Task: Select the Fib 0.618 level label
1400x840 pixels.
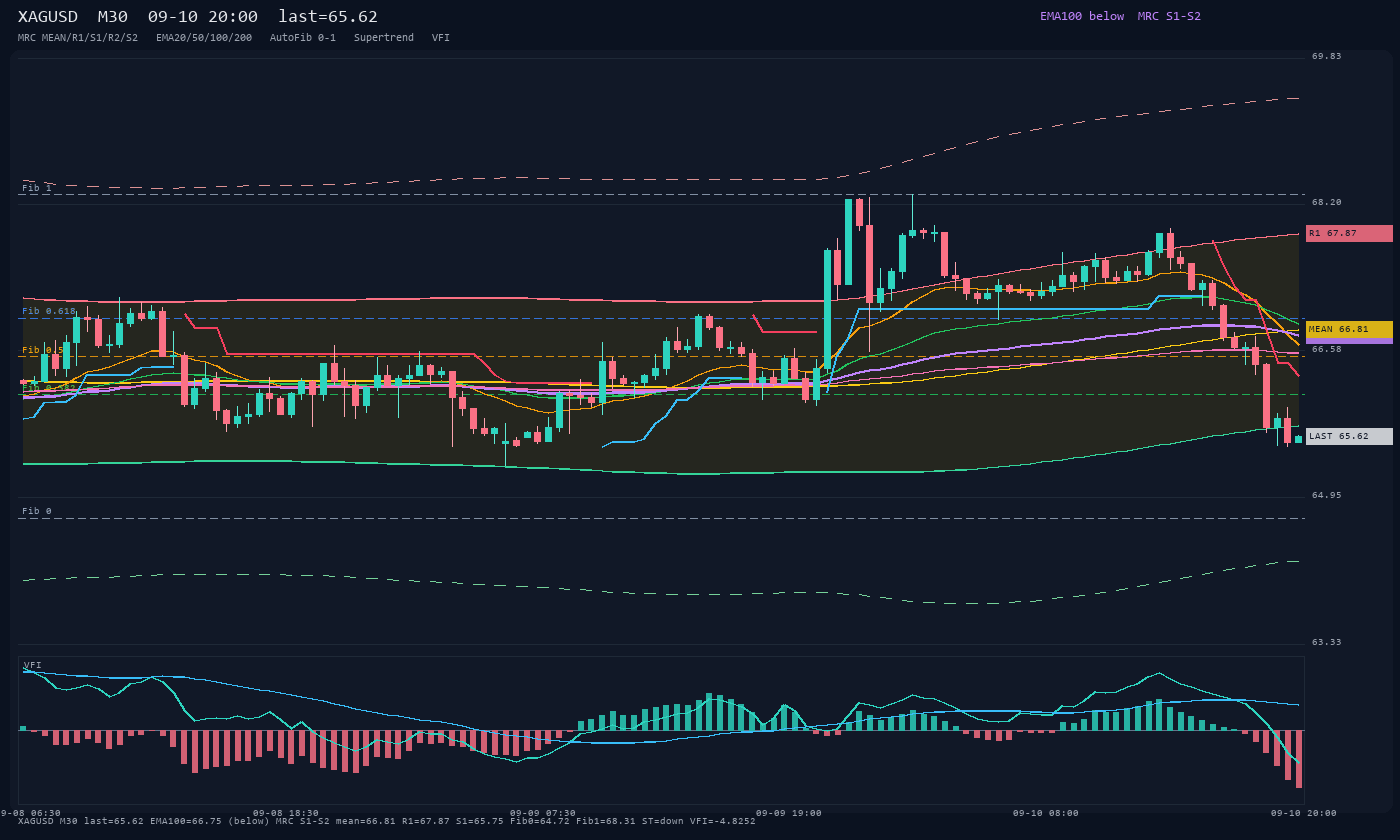Action: point(49,311)
